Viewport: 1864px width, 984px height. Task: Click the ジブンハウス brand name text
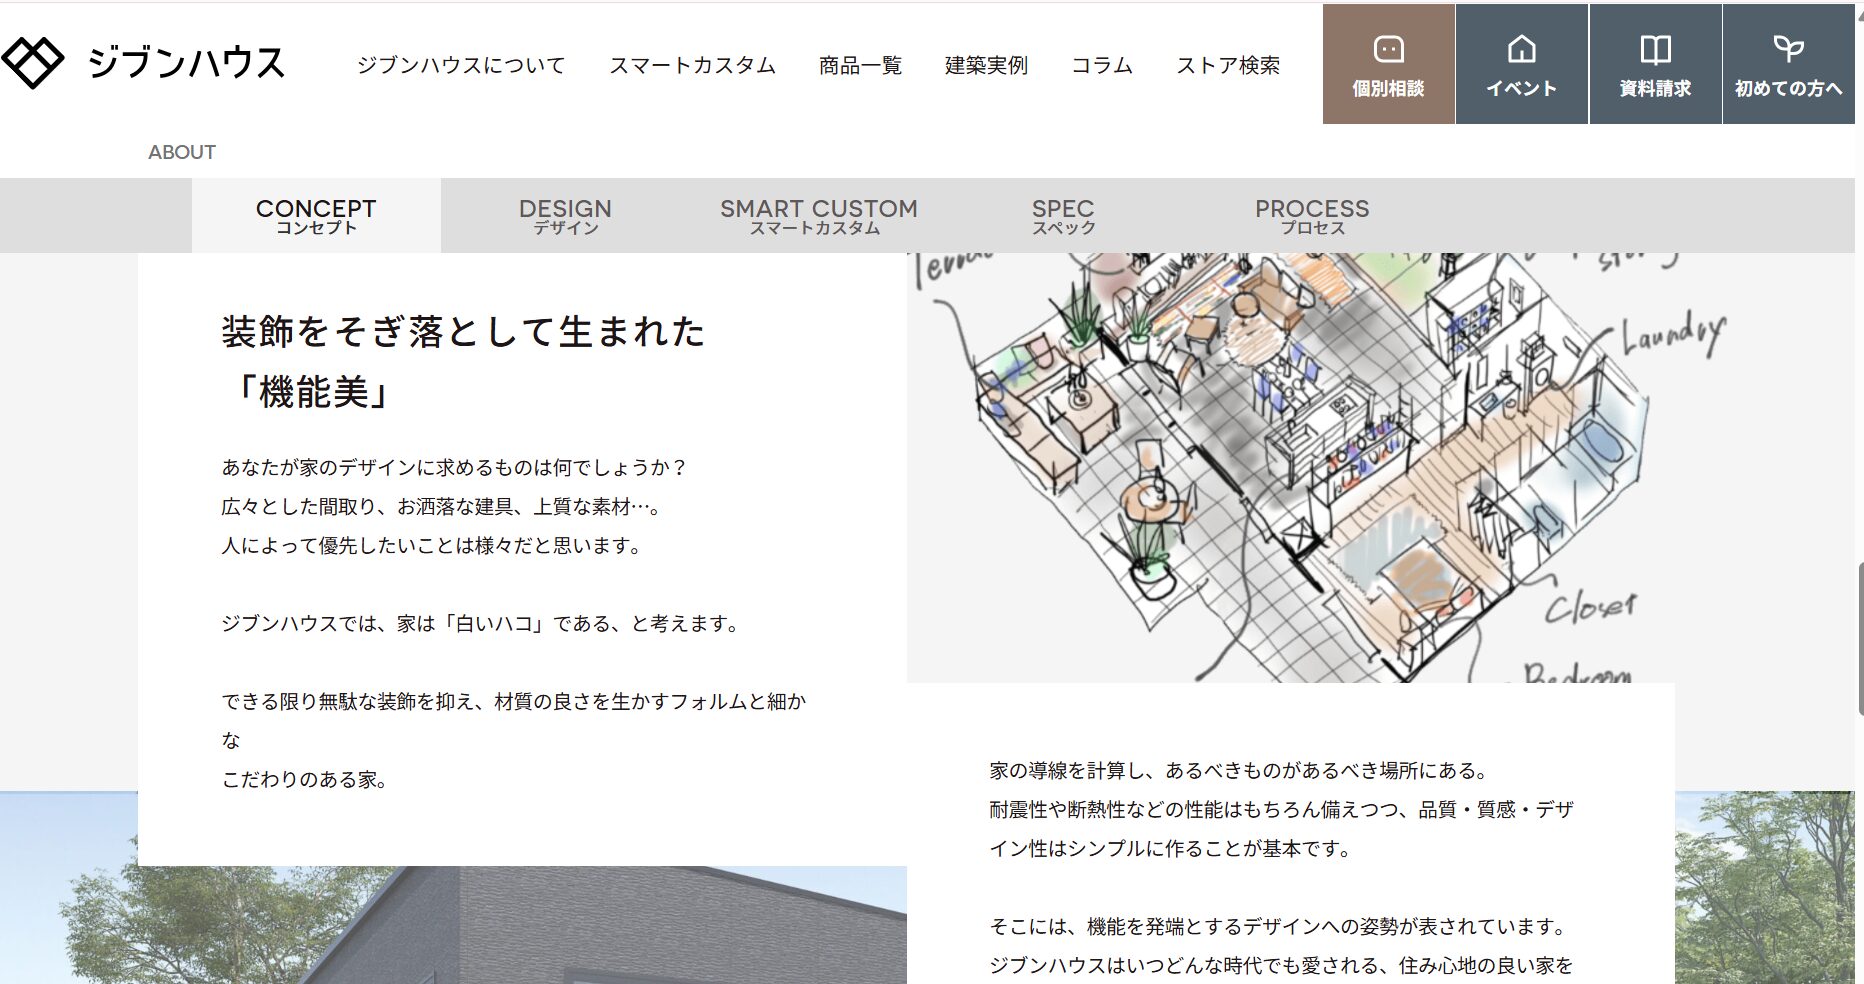187,63
